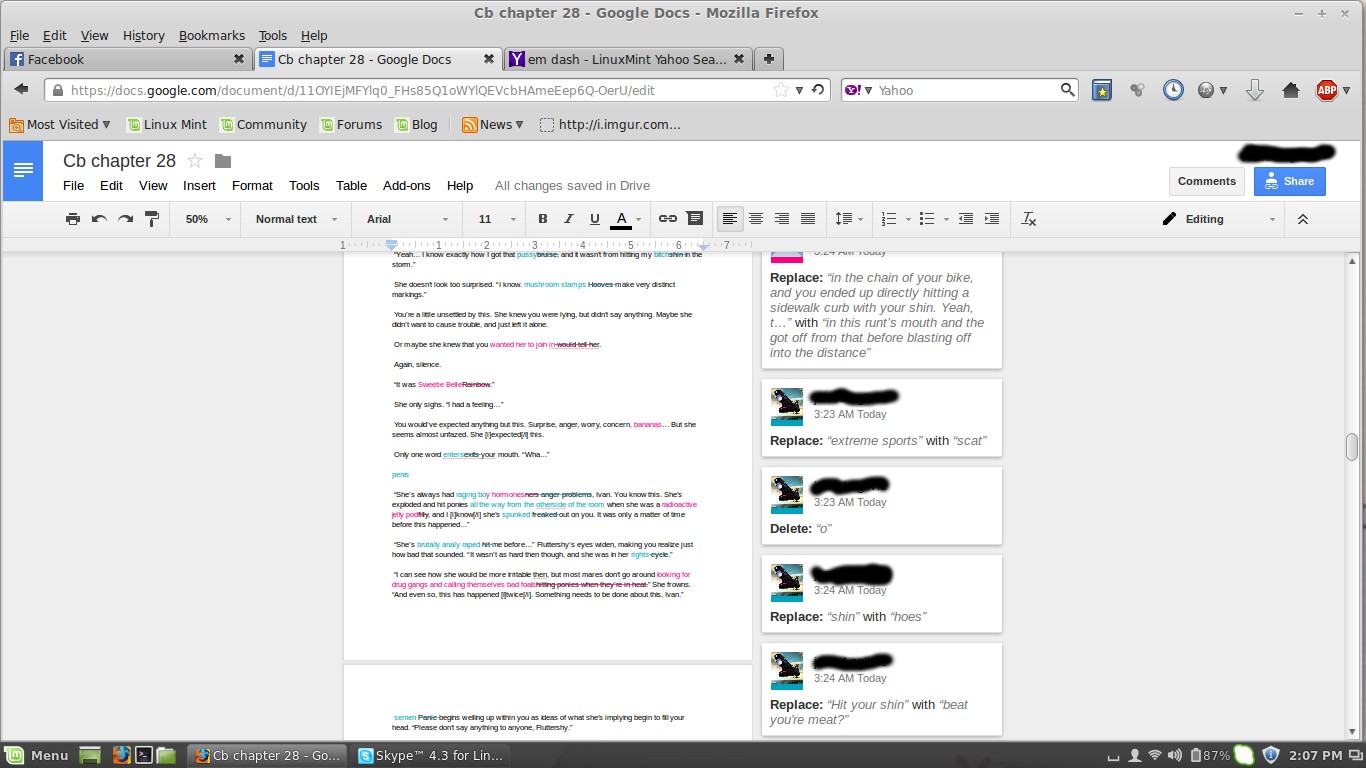
Task: Set right text alignment
Action: pyautogui.click(x=782, y=219)
